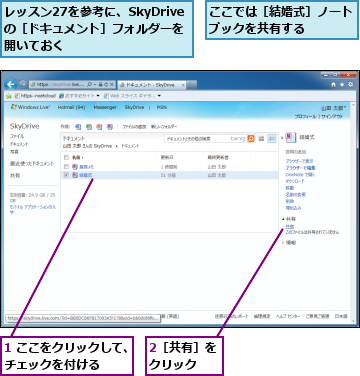Open the 結婚式 notebook link
The height and width of the screenshot is (376, 360).
click(85, 175)
